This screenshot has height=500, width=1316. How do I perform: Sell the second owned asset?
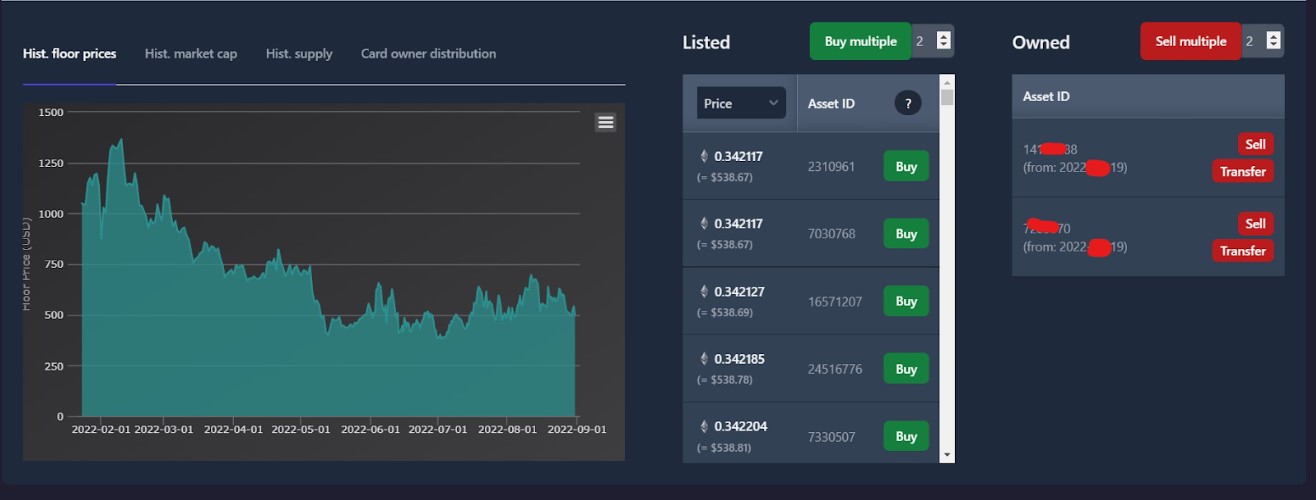click(1256, 223)
